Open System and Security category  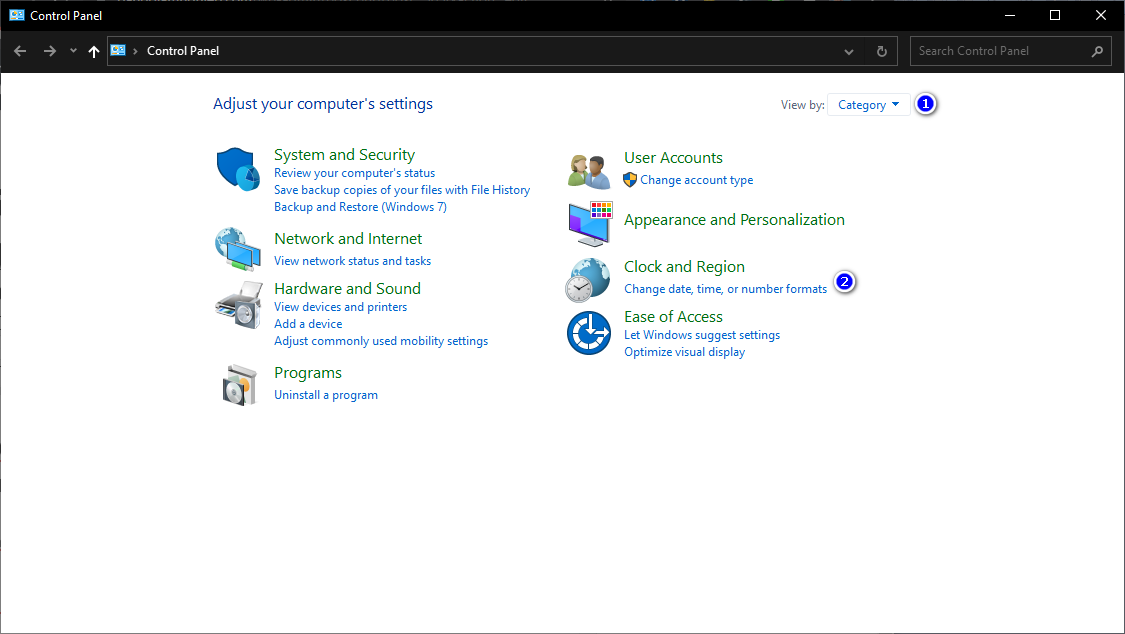coord(344,155)
